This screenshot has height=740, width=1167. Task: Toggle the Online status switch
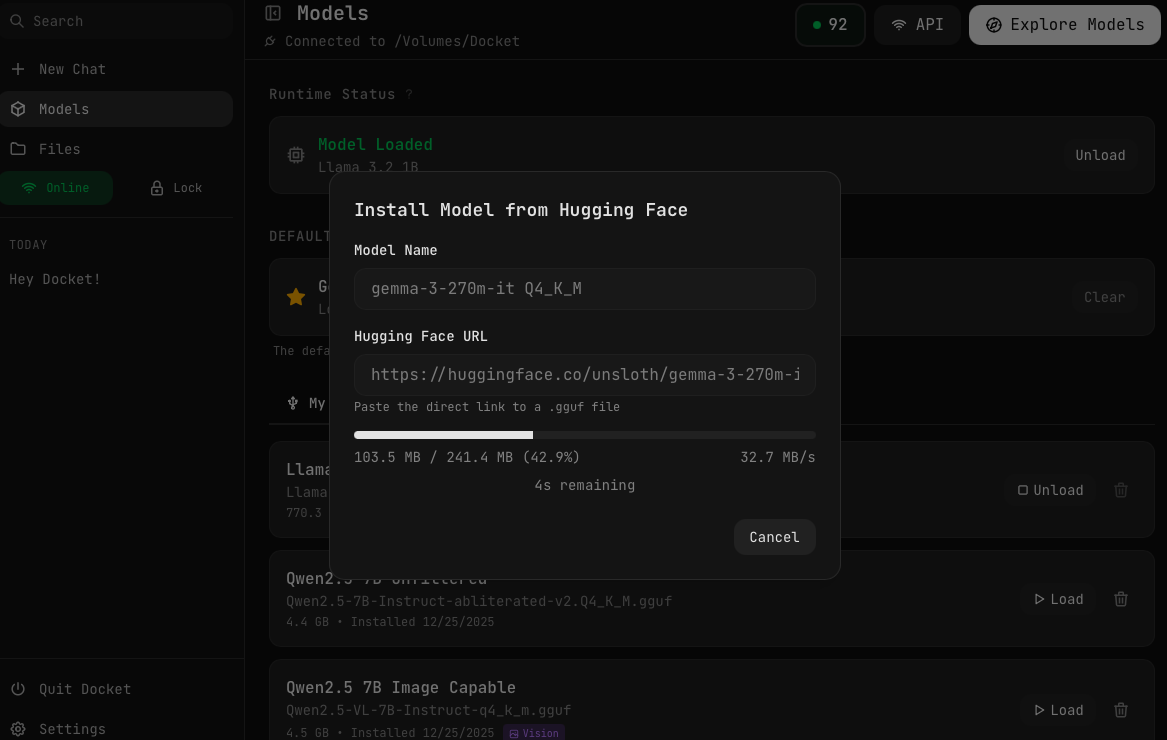coord(56,188)
